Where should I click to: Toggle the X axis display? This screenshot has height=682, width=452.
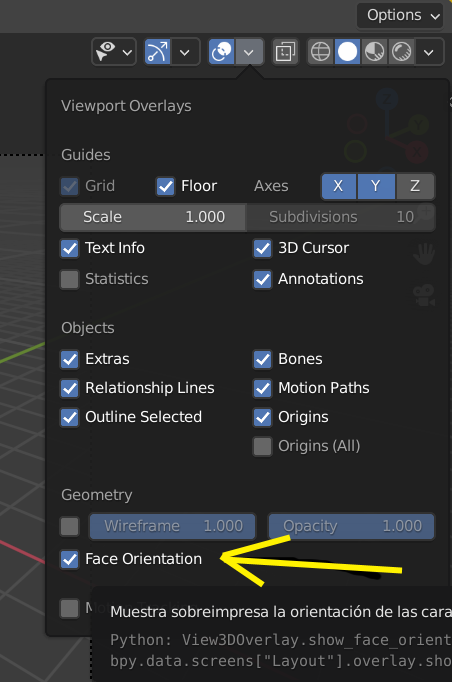point(338,186)
